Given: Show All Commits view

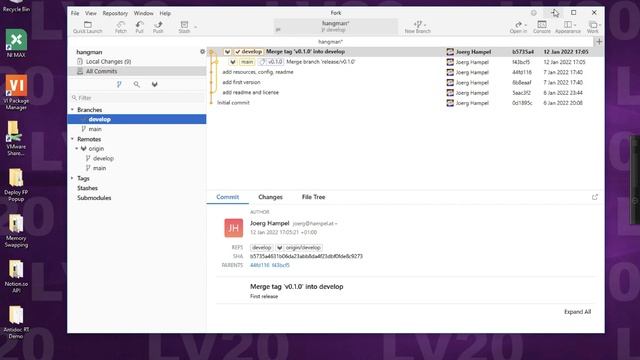Looking at the screenshot, I should (x=137, y=71).
